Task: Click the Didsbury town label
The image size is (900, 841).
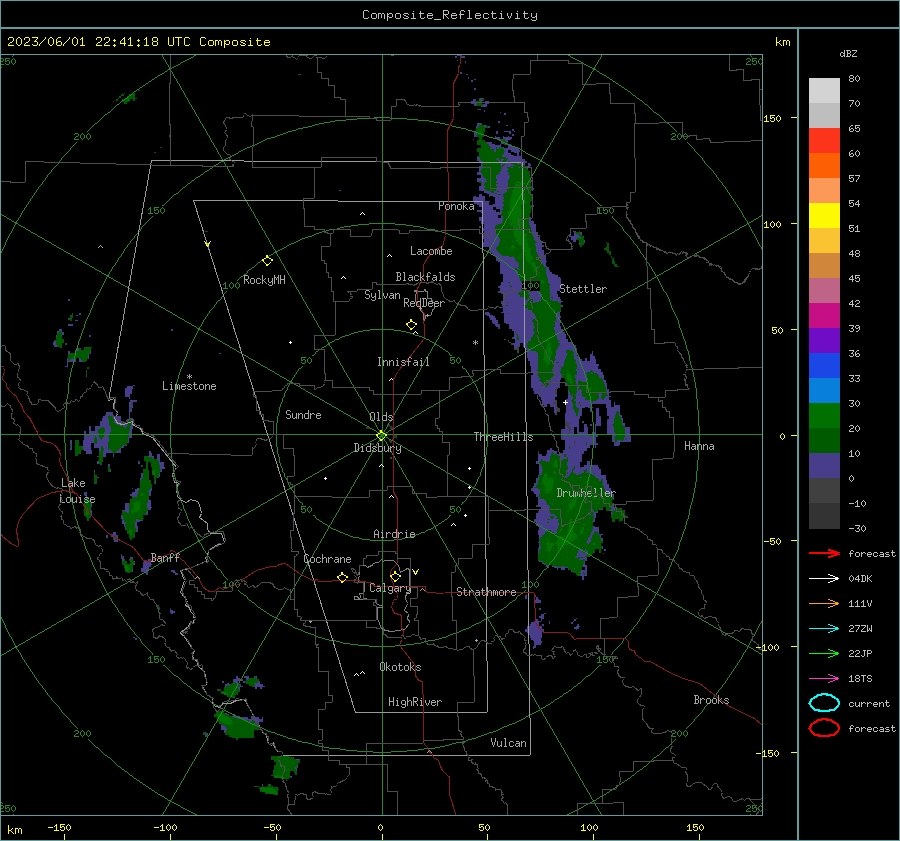Action: click(377, 448)
